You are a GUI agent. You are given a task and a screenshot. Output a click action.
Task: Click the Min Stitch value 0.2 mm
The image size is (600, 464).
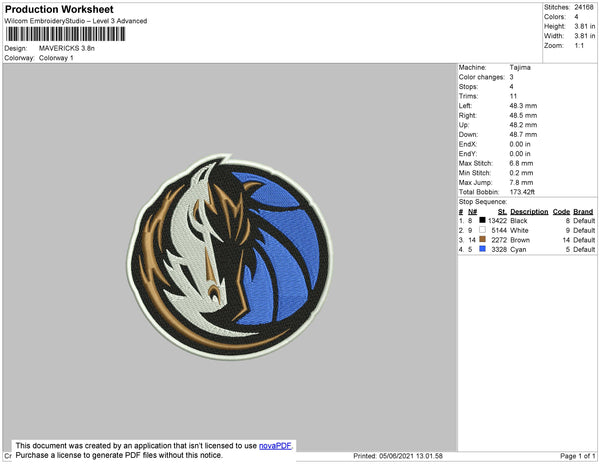[x=521, y=173]
